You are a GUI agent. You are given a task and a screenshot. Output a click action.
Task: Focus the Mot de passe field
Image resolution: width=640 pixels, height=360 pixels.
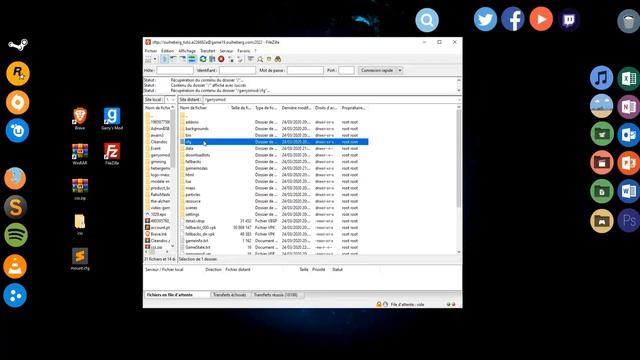(305, 70)
